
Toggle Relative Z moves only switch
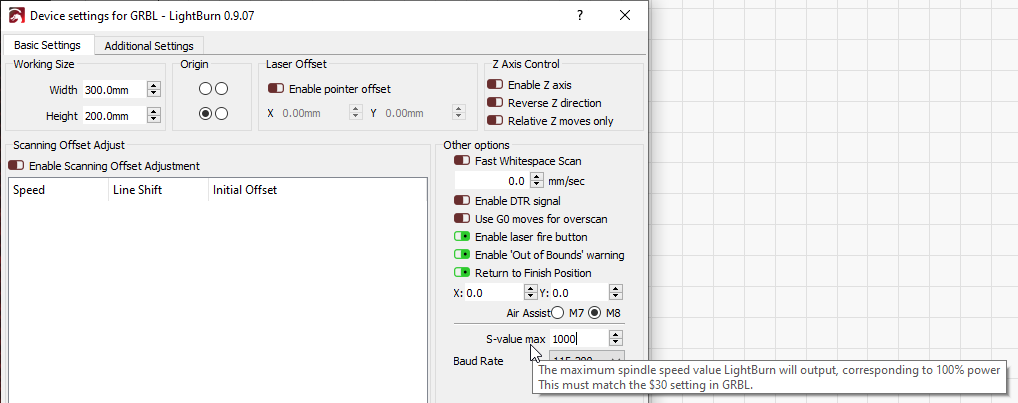495,121
